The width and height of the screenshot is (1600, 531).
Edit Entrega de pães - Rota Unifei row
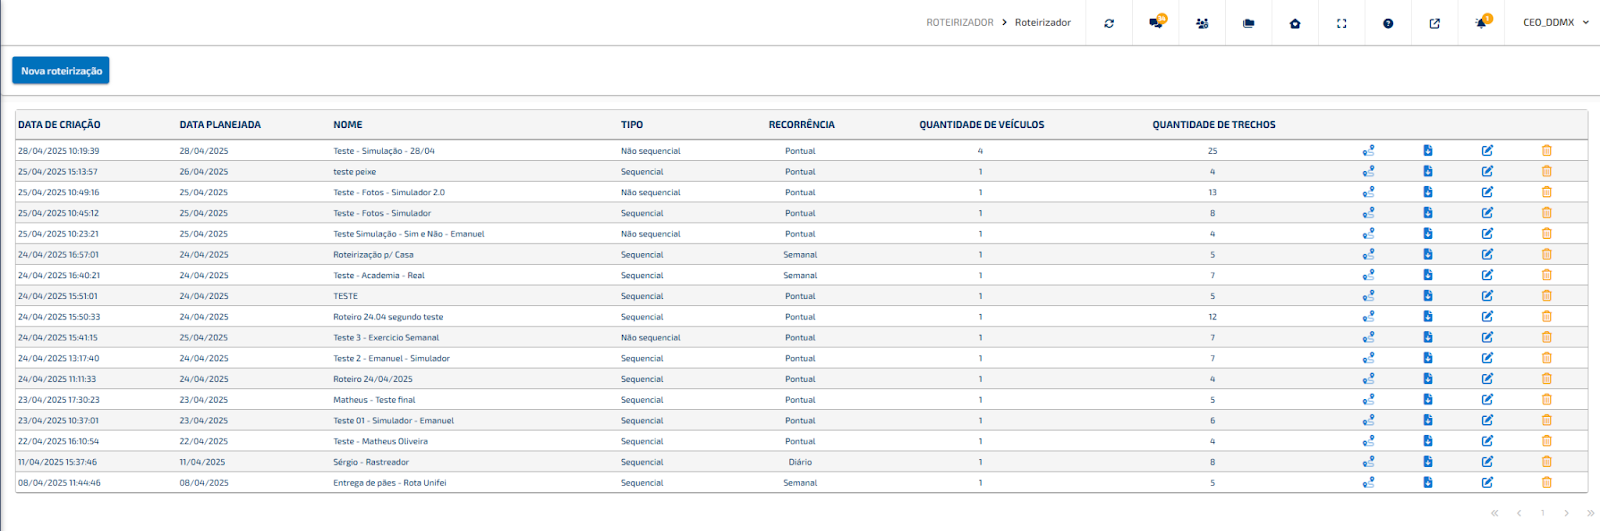click(1487, 483)
